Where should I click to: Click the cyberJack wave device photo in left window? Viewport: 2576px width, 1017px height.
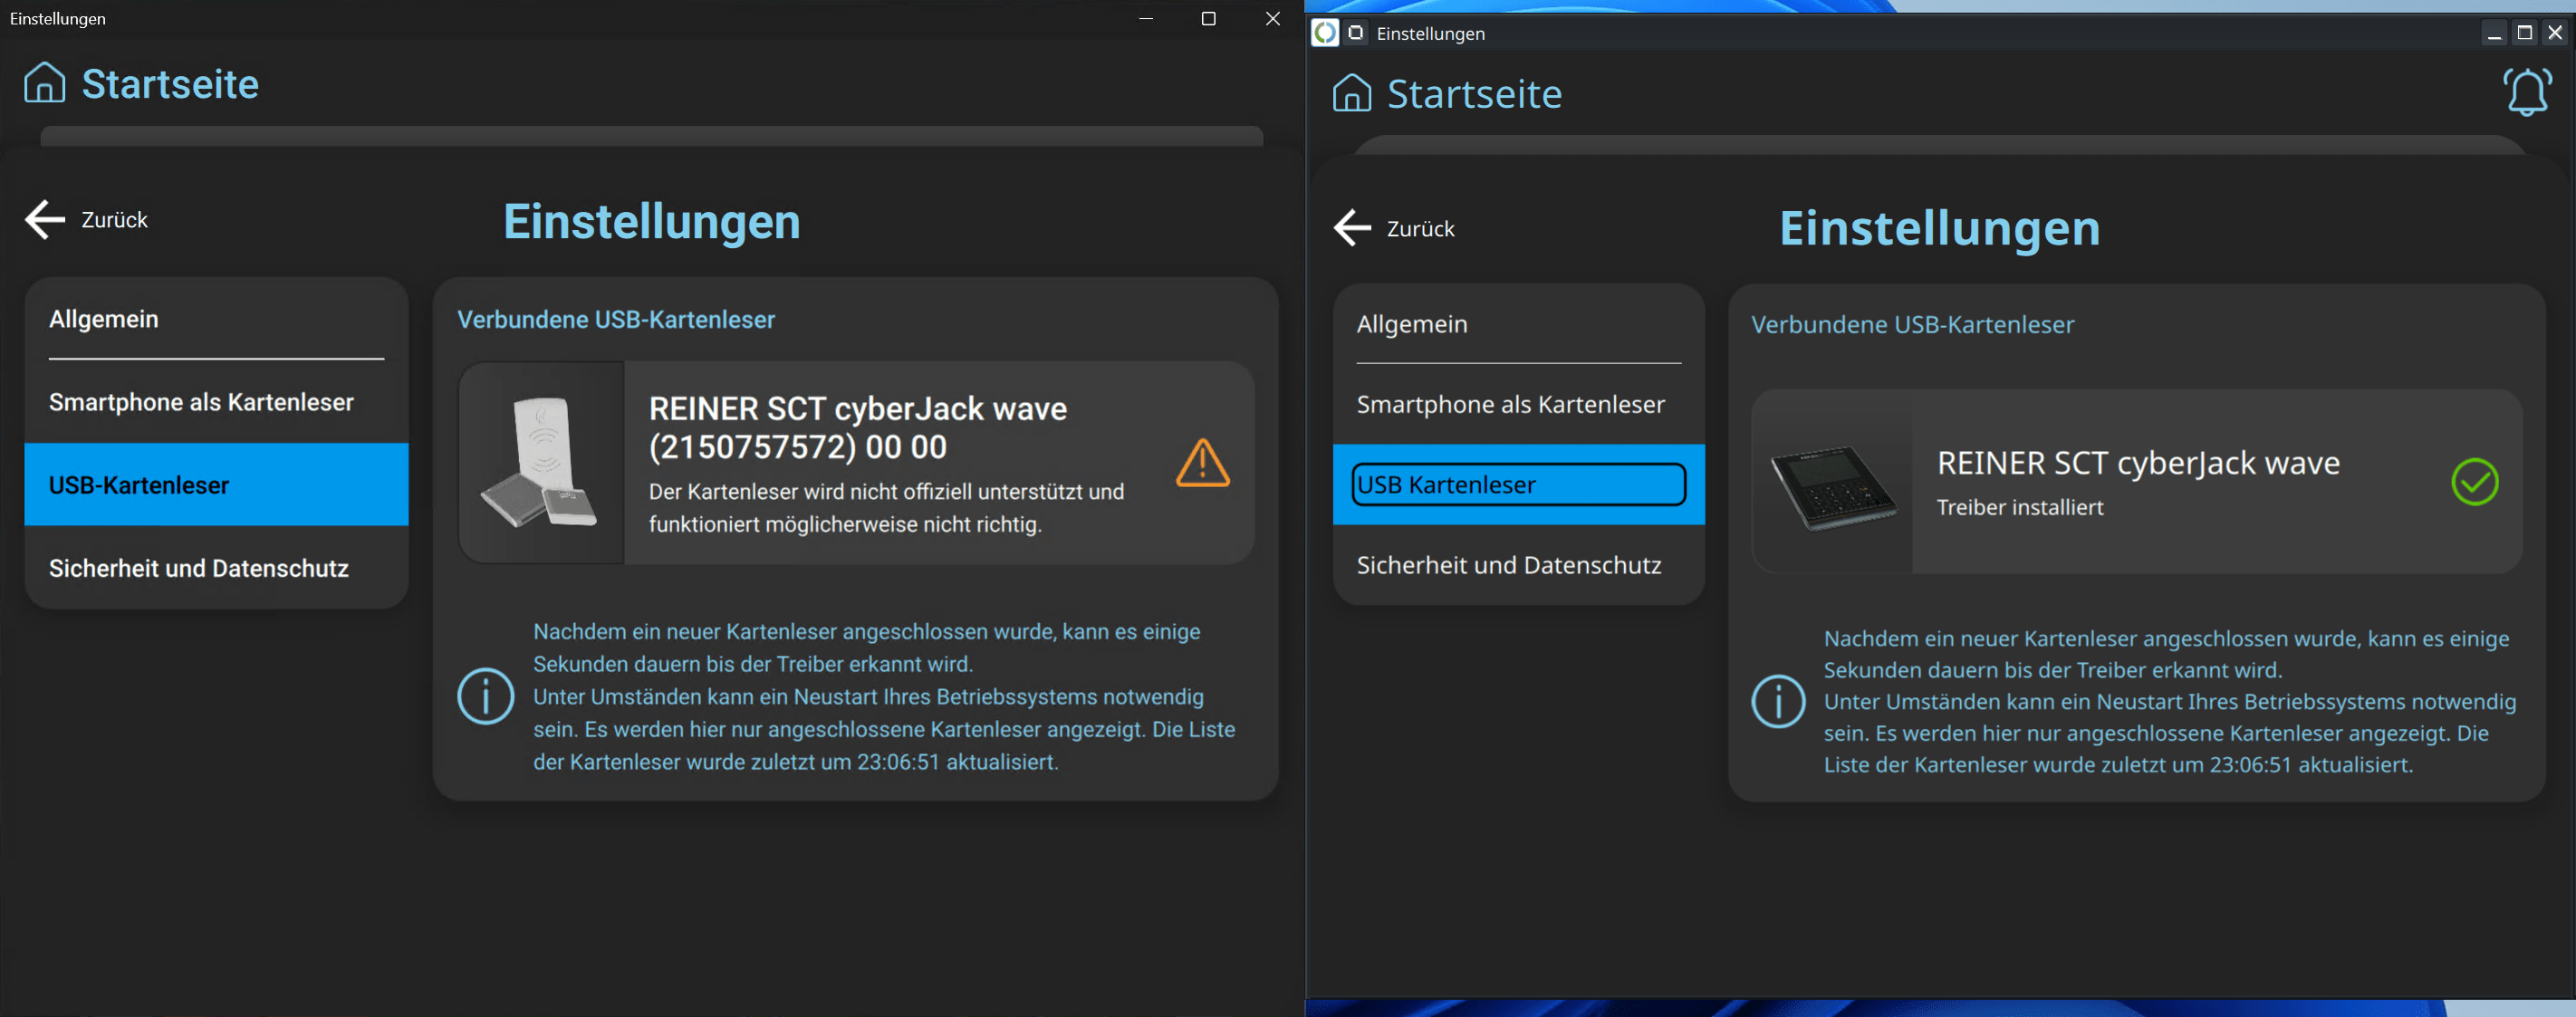[x=541, y=462]
